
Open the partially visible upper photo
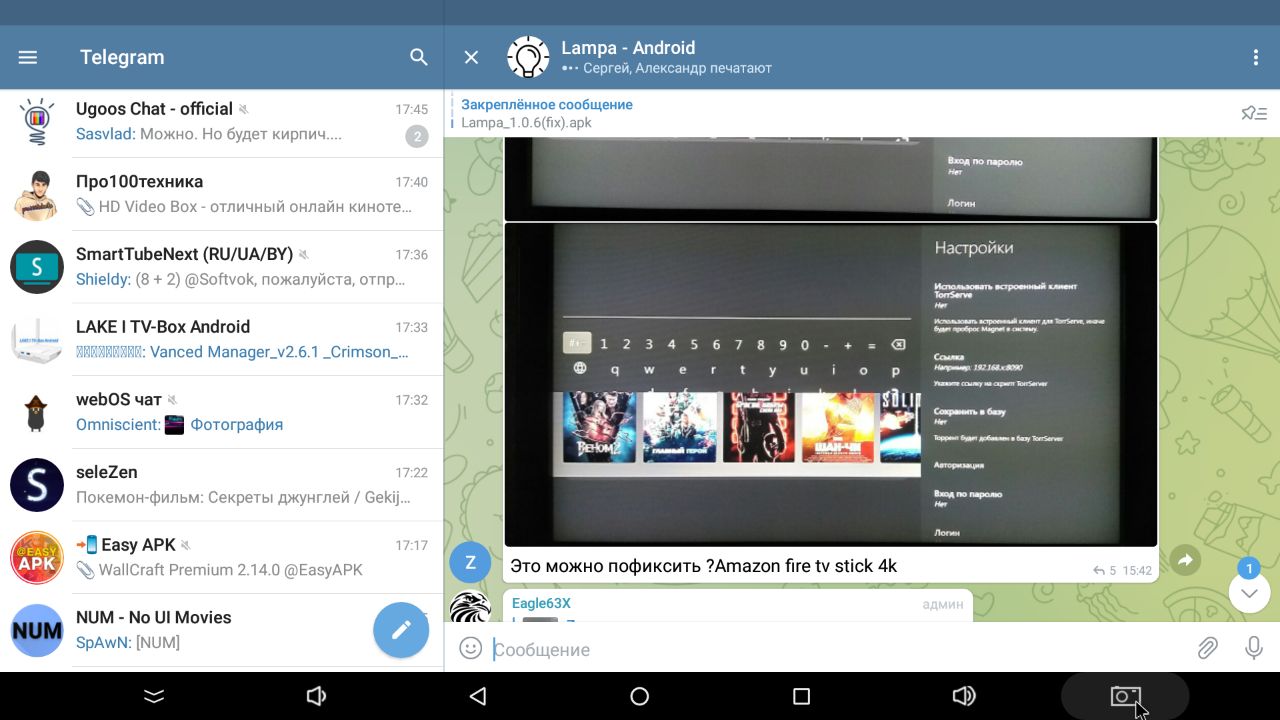pos(830,179)
